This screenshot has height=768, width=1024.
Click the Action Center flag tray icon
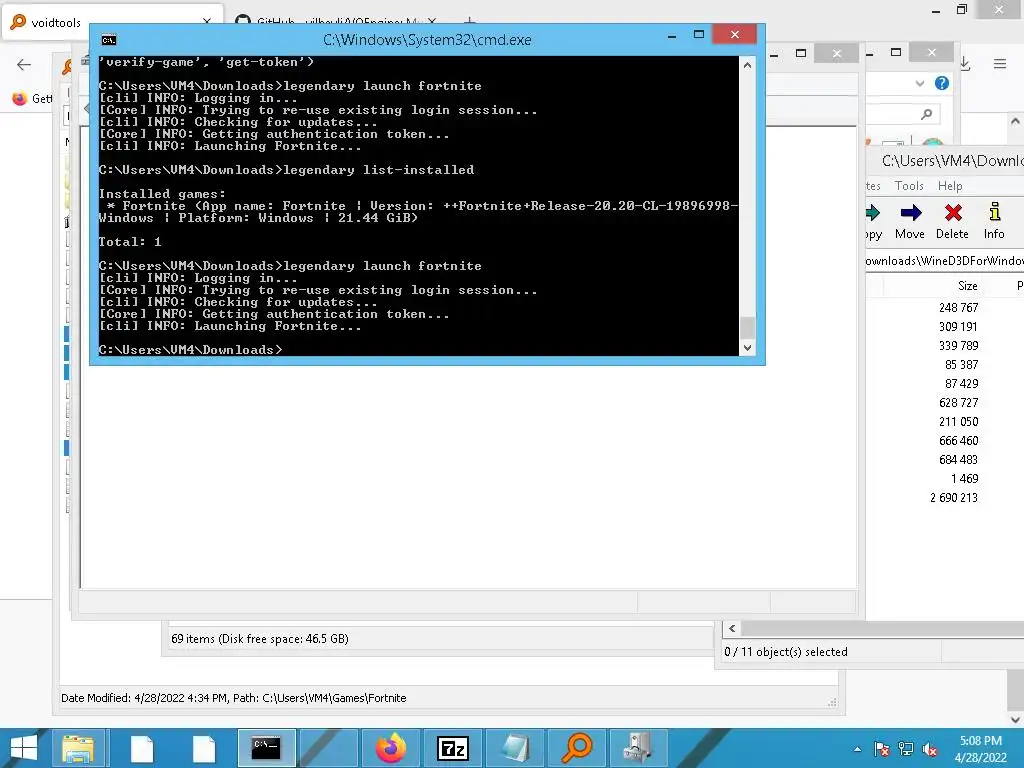pos(882,749)
